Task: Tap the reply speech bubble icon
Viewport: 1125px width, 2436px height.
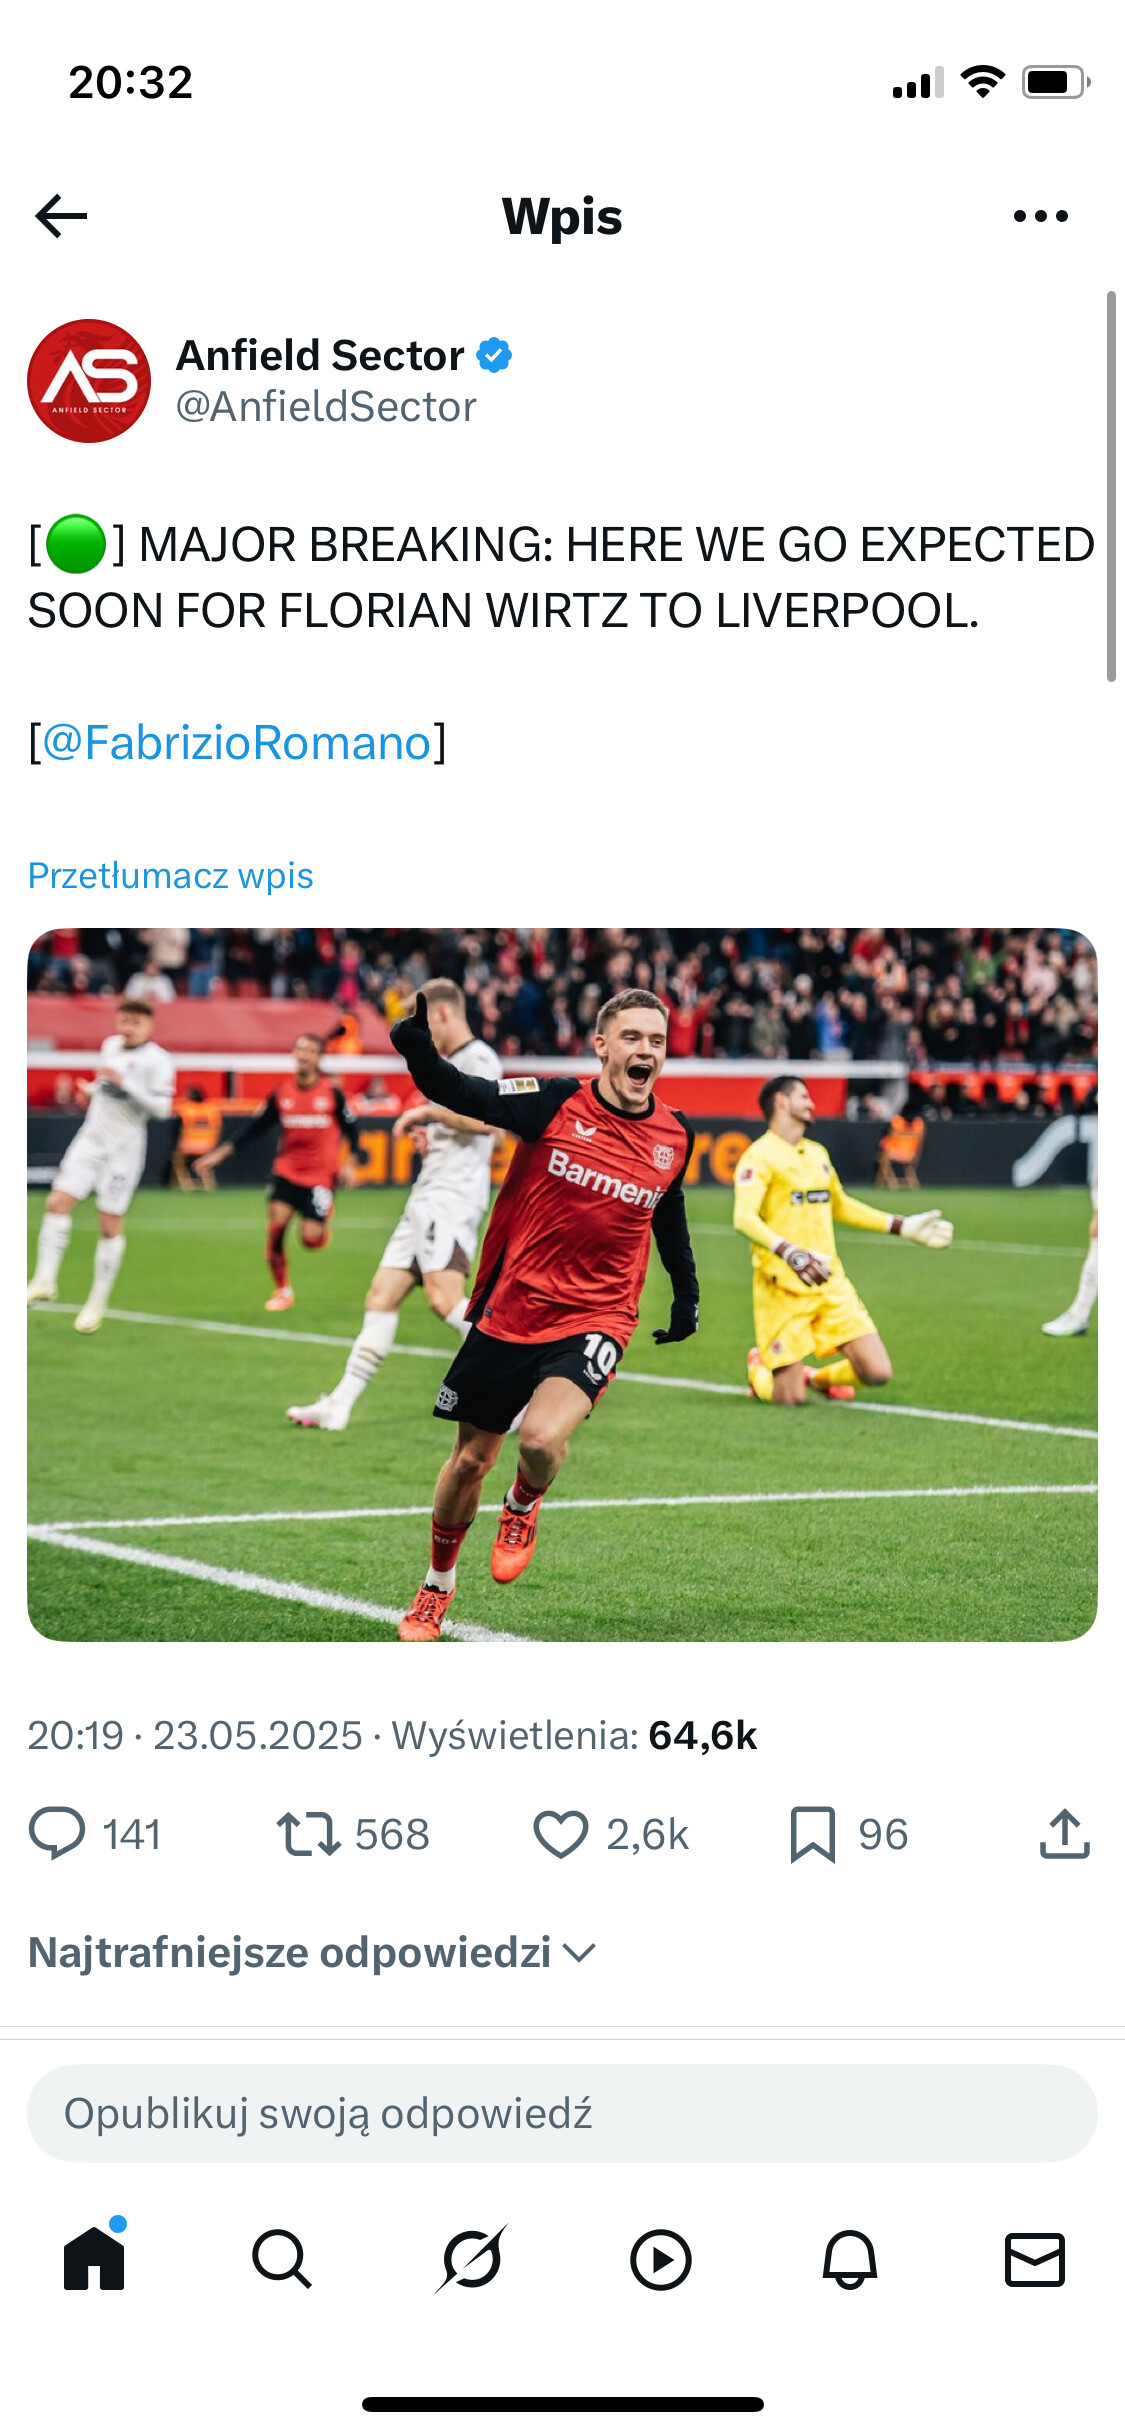Action: click(x=57, y=1833)
